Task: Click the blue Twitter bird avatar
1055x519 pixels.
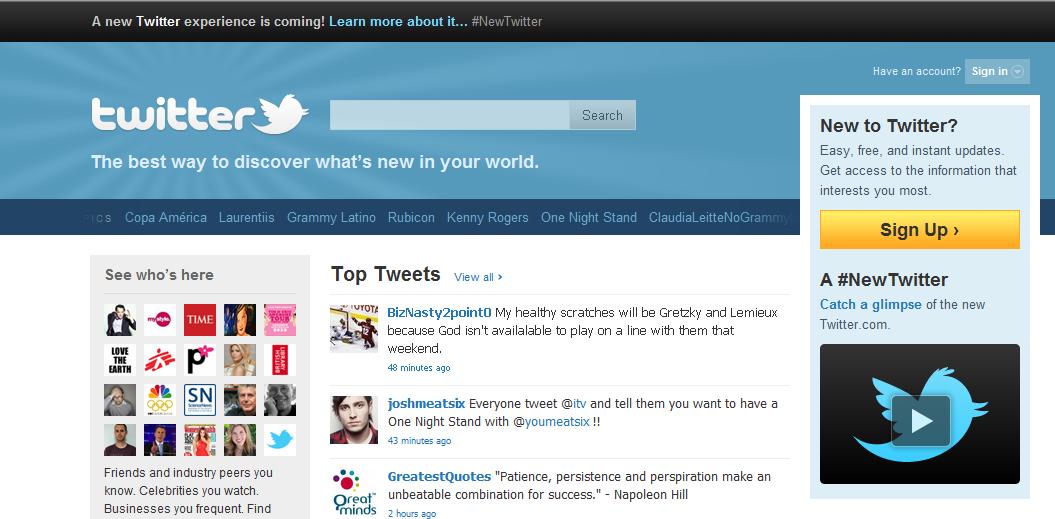Action: click(280, 439)
